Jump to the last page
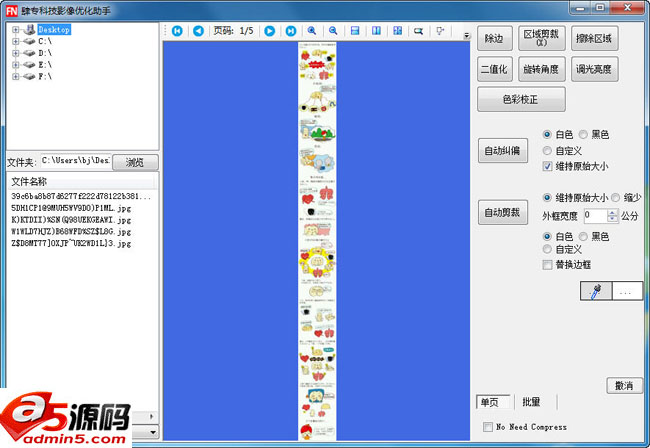Screen dimensions: 650x448 pos(290,31)
